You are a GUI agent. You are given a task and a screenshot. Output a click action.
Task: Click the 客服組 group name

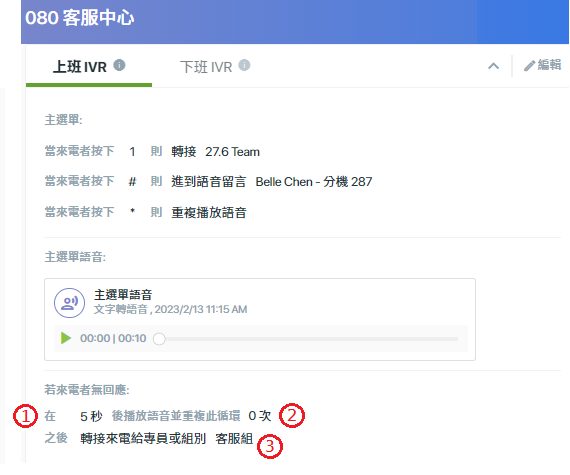point(234,439)
